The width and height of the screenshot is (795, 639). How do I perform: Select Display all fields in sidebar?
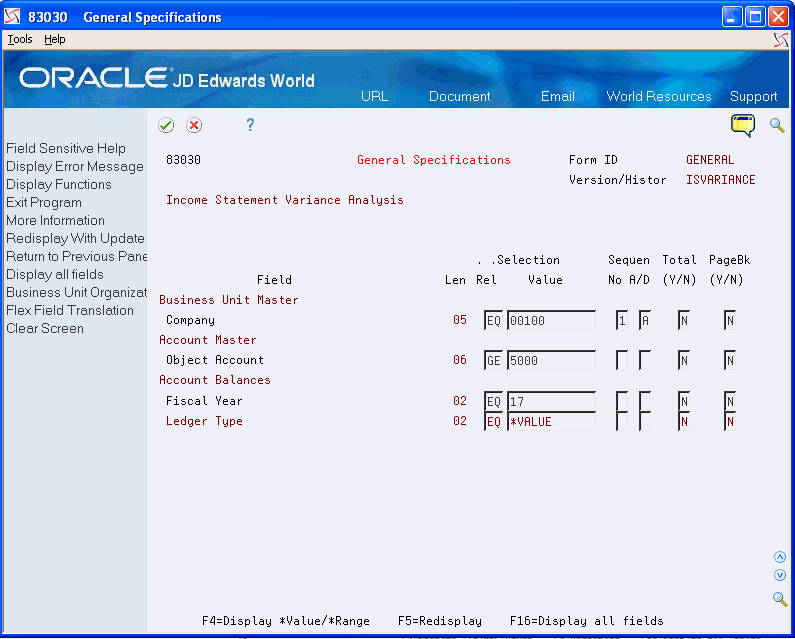pos(55,274)
